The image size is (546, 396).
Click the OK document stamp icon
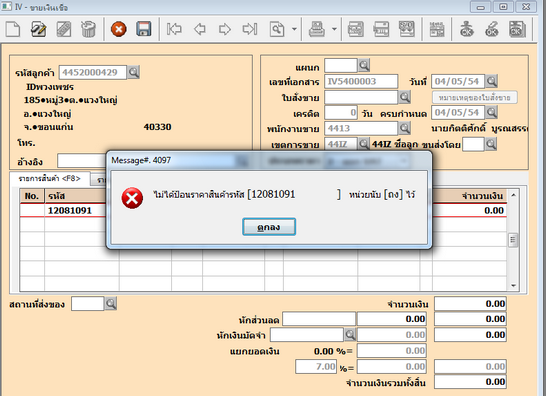click(517, 29)
